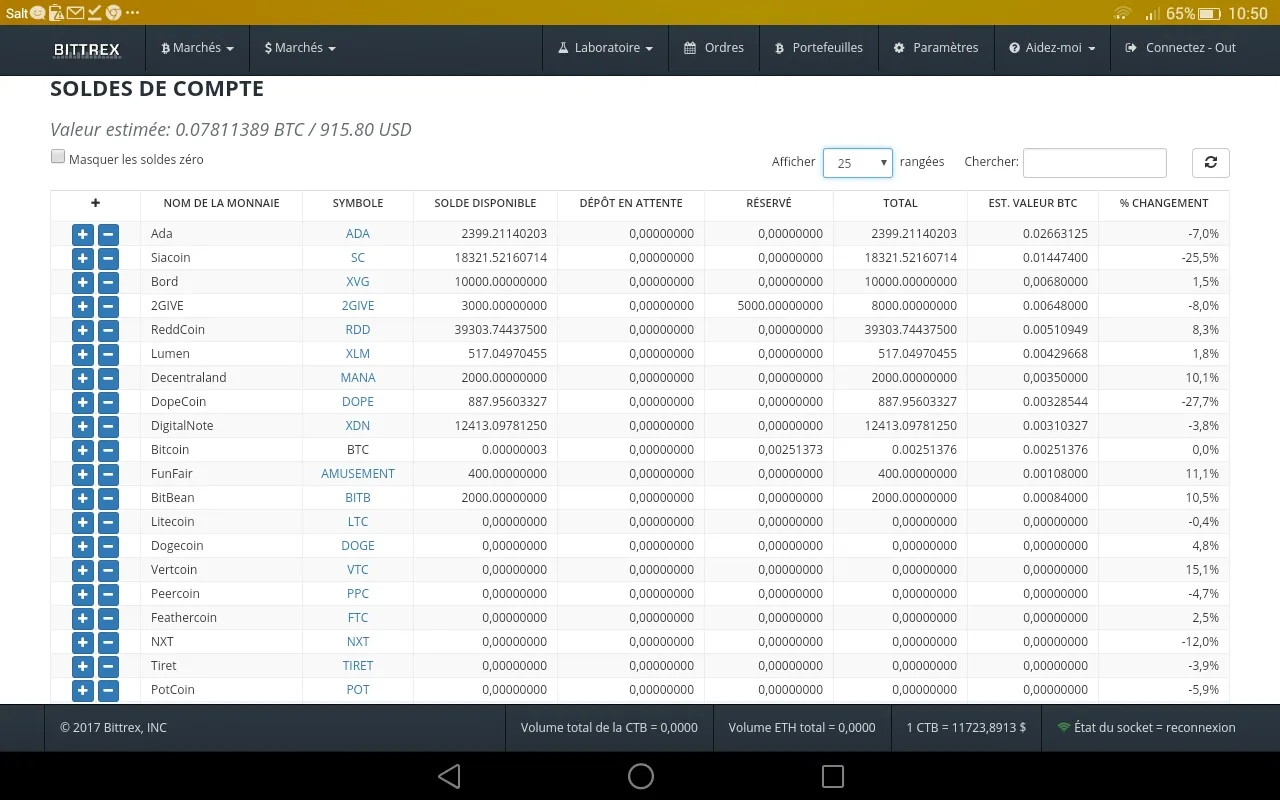1280x800 pixels.
Task: Click the État du socket status indicator
Action: tap(1146, 728)
